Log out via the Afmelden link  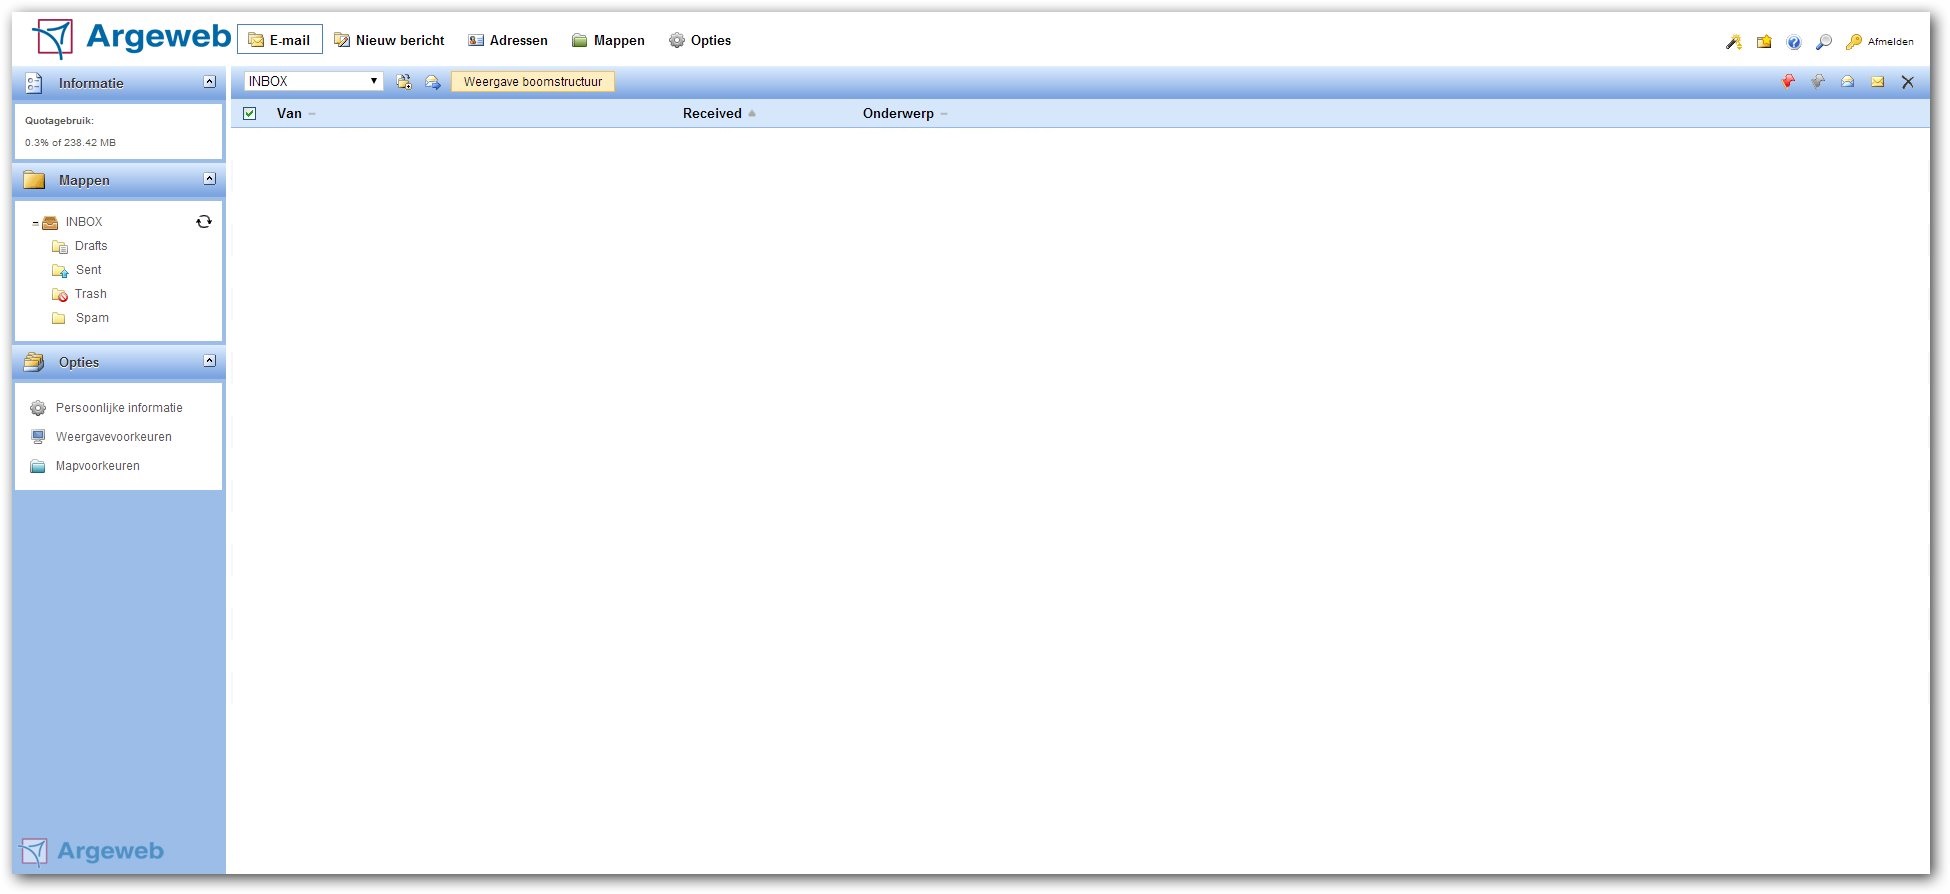[1890, 42]
